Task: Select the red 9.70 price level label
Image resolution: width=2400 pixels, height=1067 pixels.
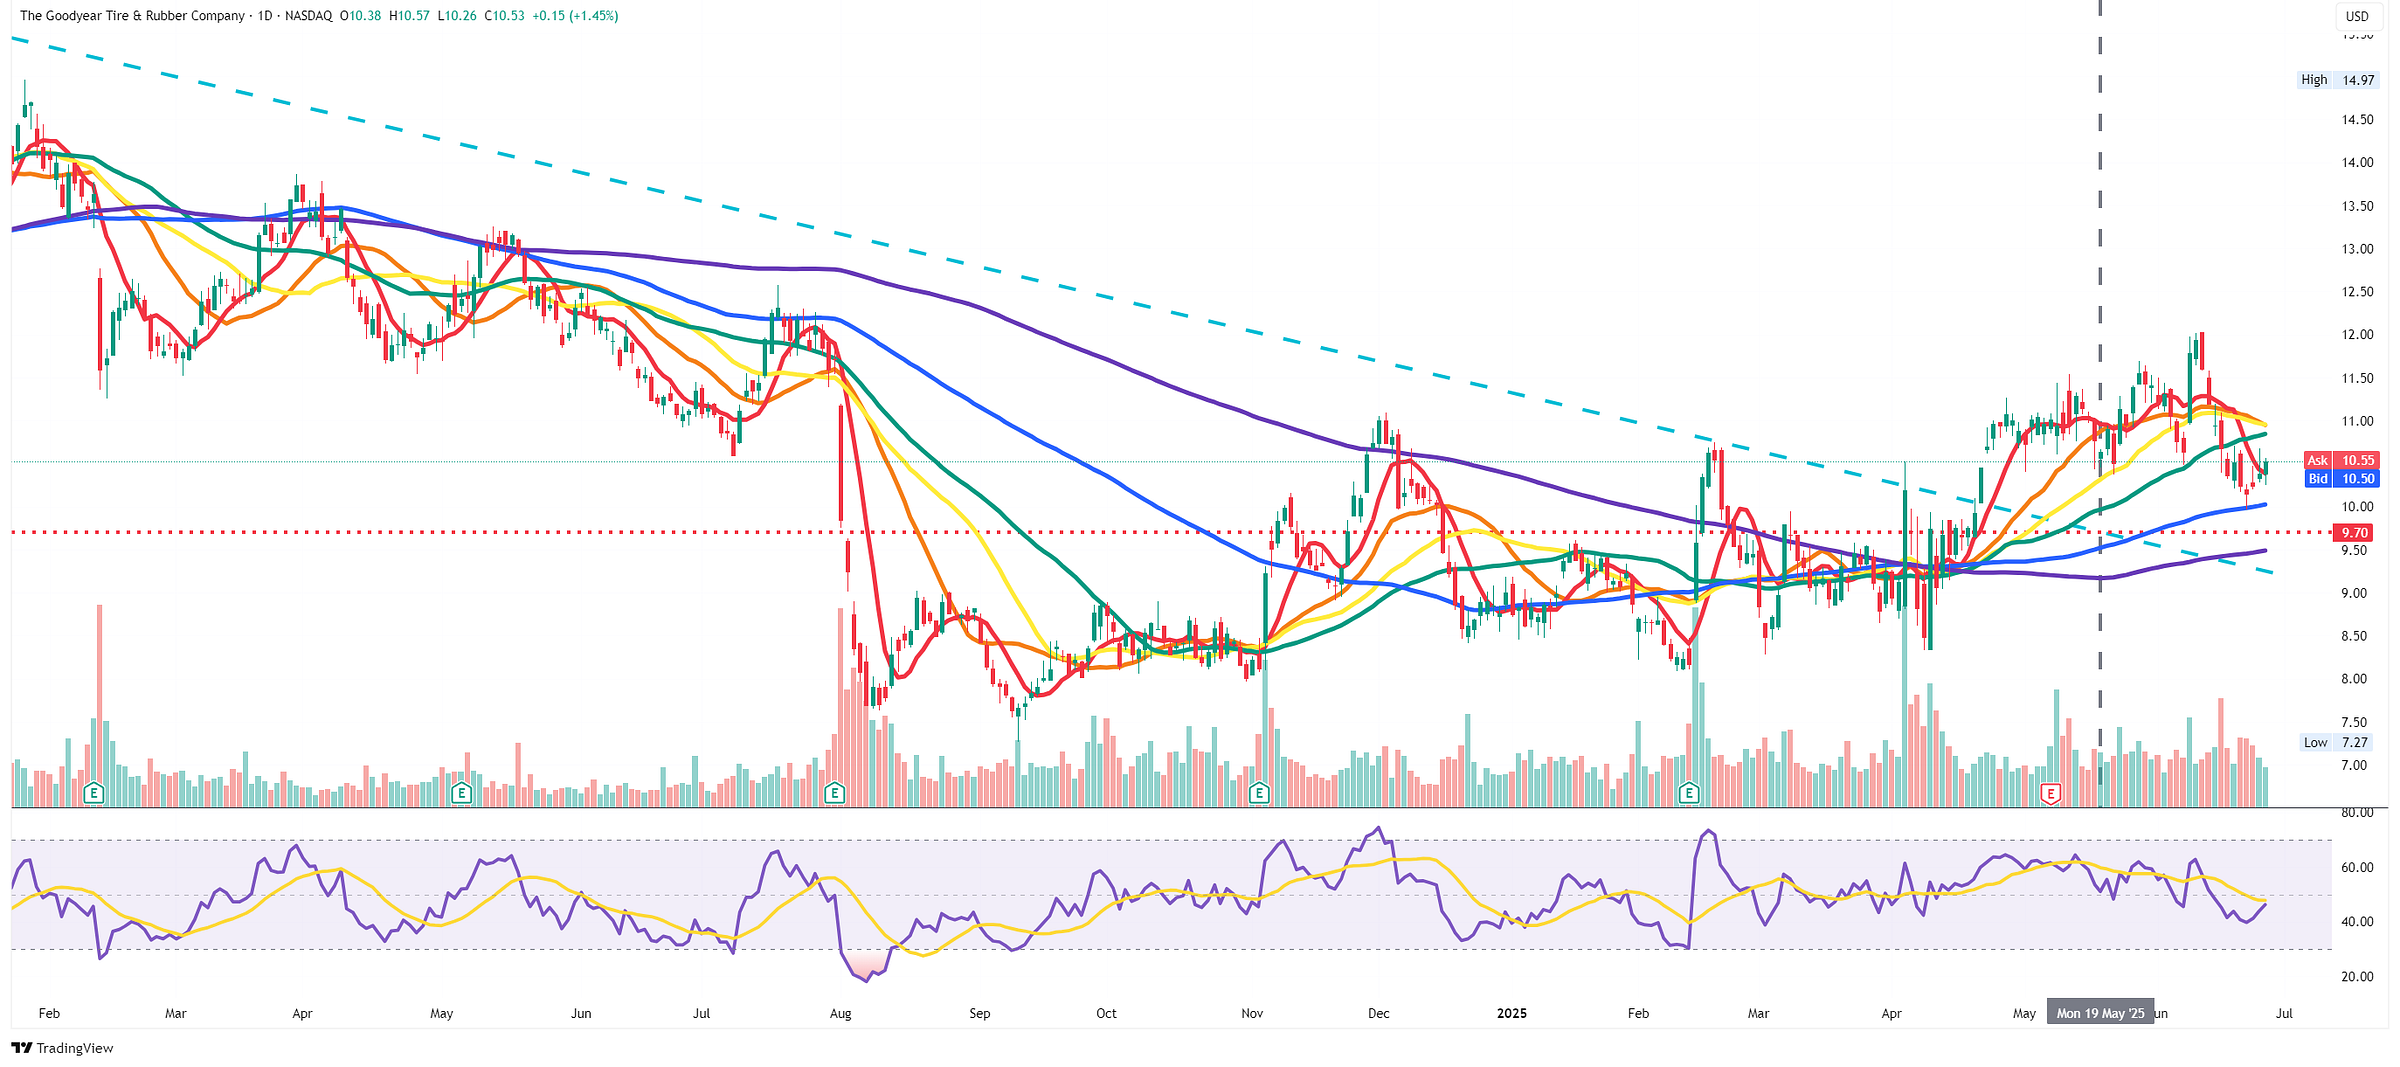Action: 2354,533
